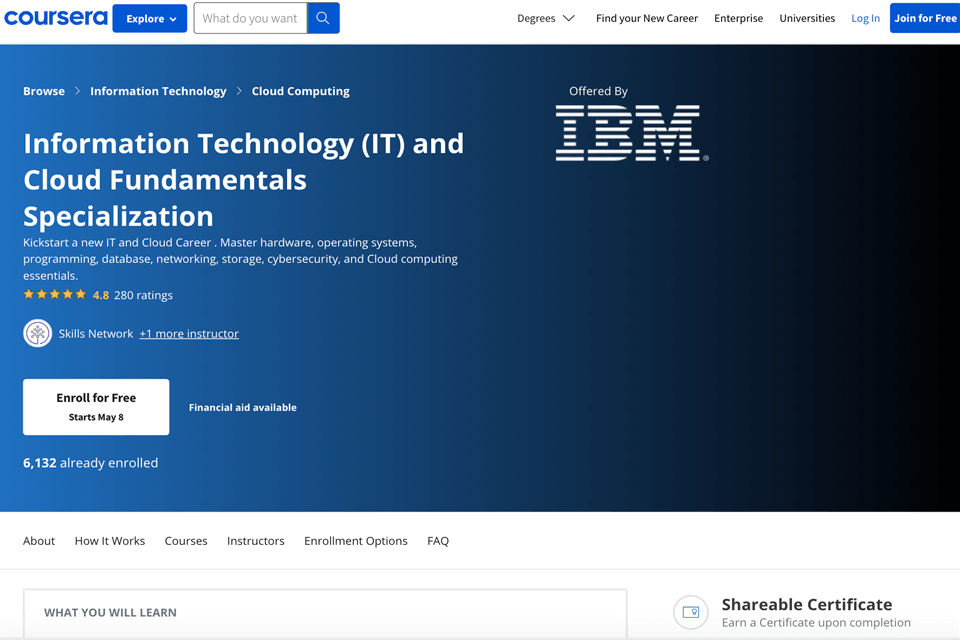Expand the Degrees menu

click(x=546, y=18)
